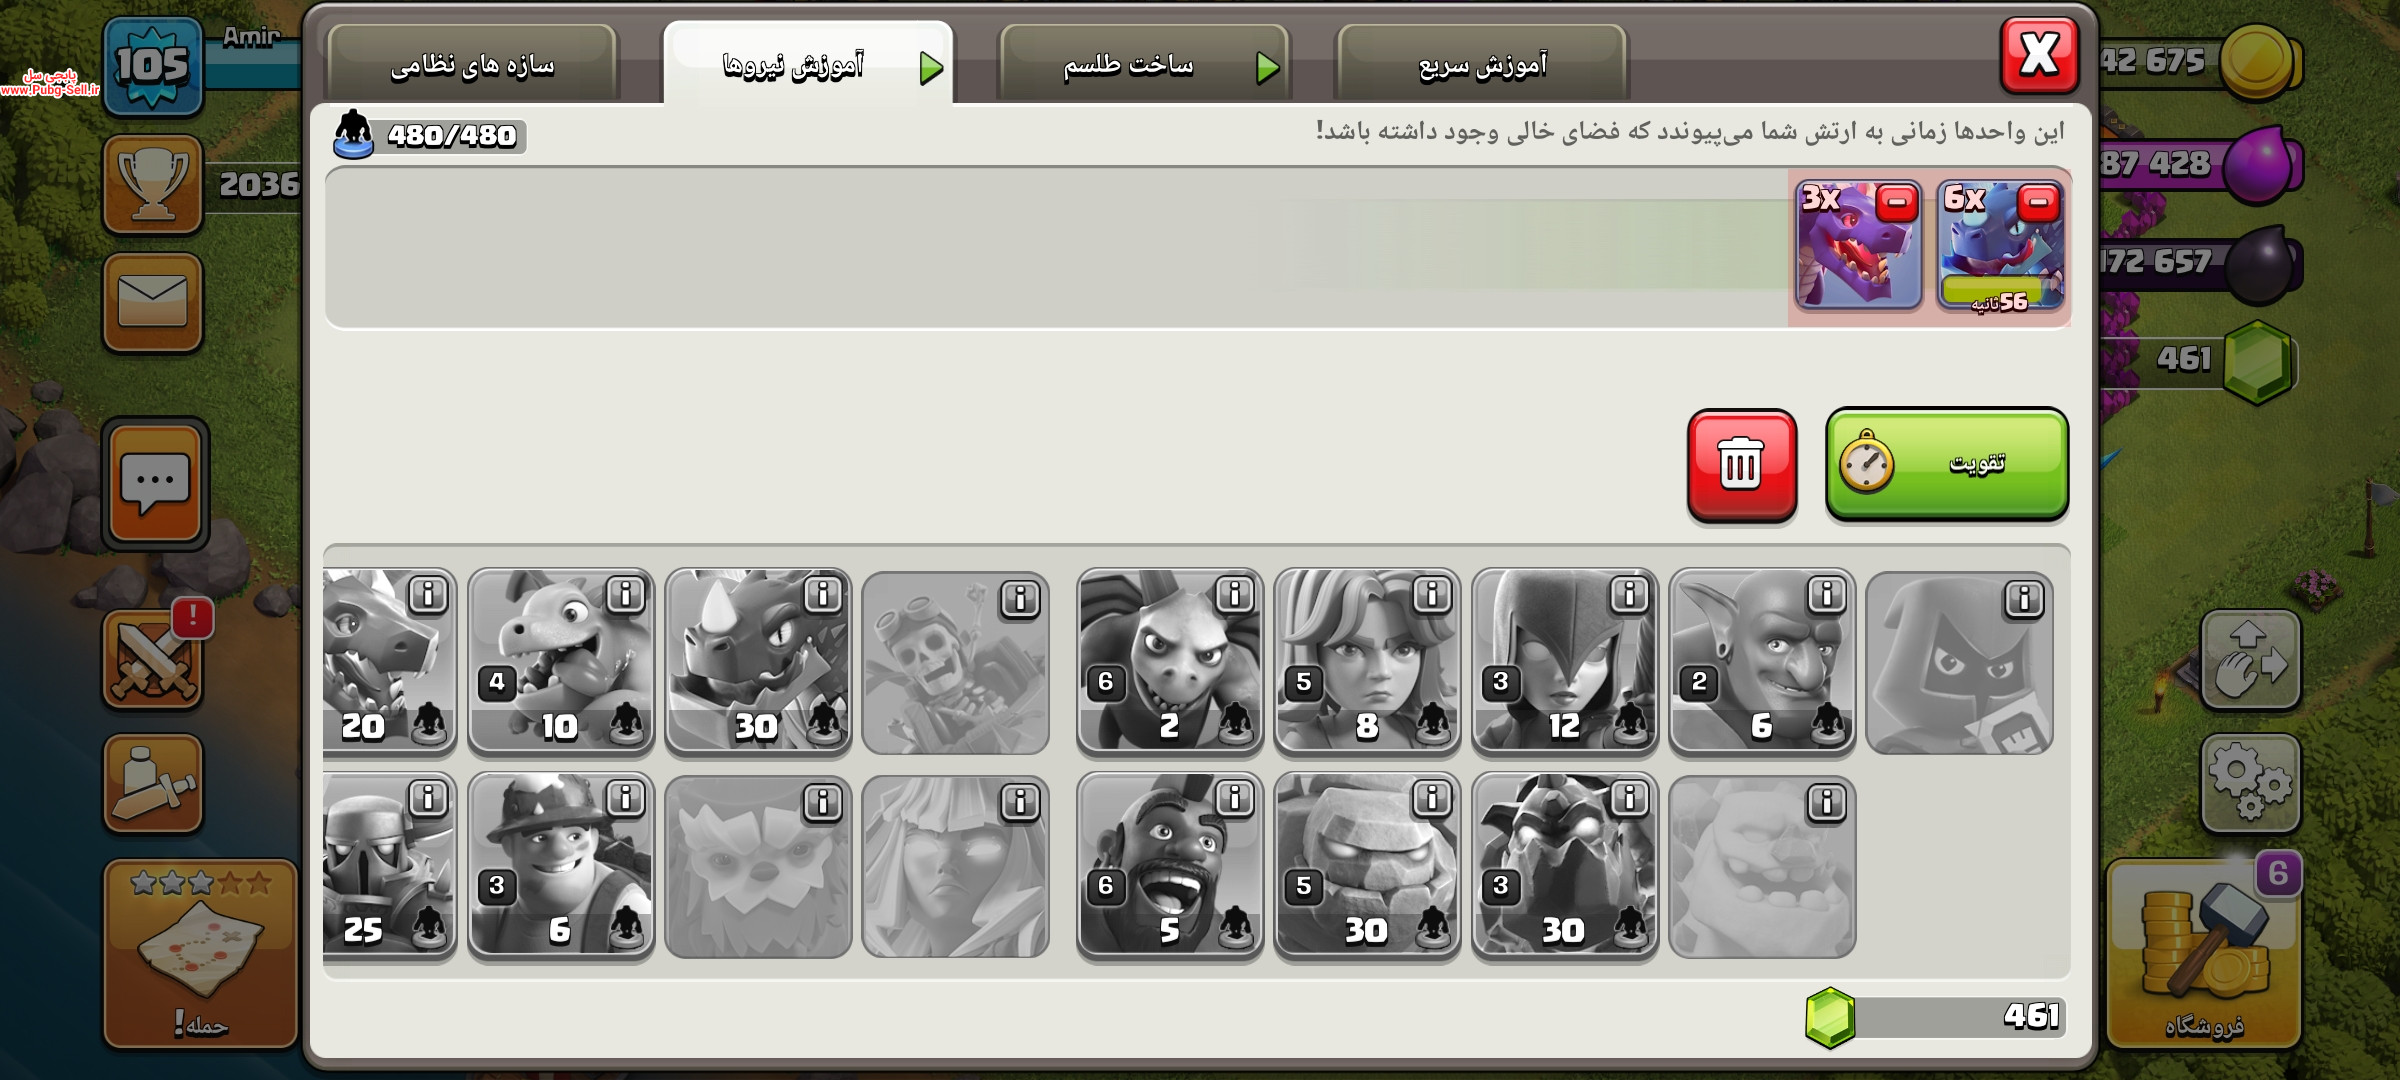Pick the Miner troop card

tap(560, 865)
